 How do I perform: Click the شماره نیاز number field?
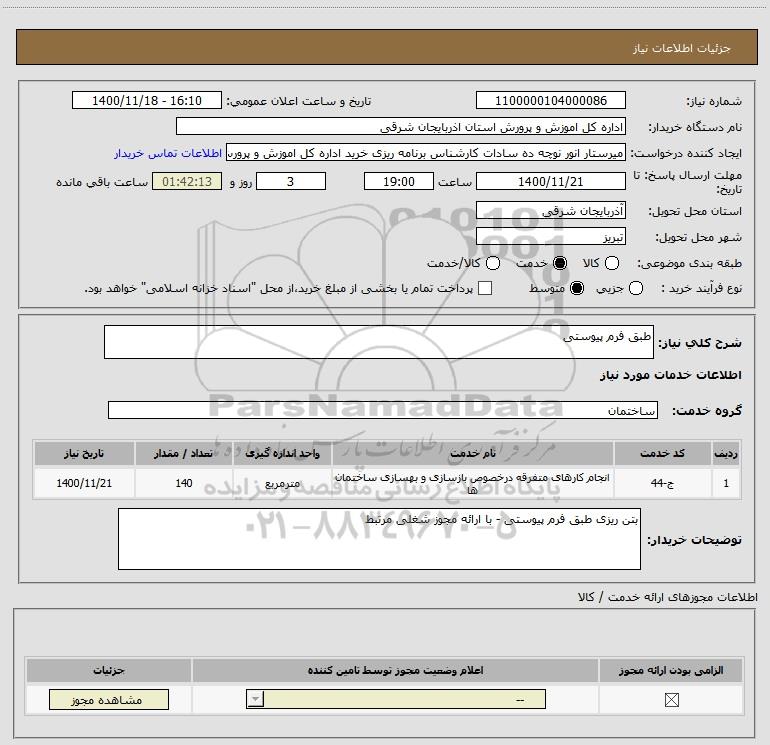[x=550, y=100]
